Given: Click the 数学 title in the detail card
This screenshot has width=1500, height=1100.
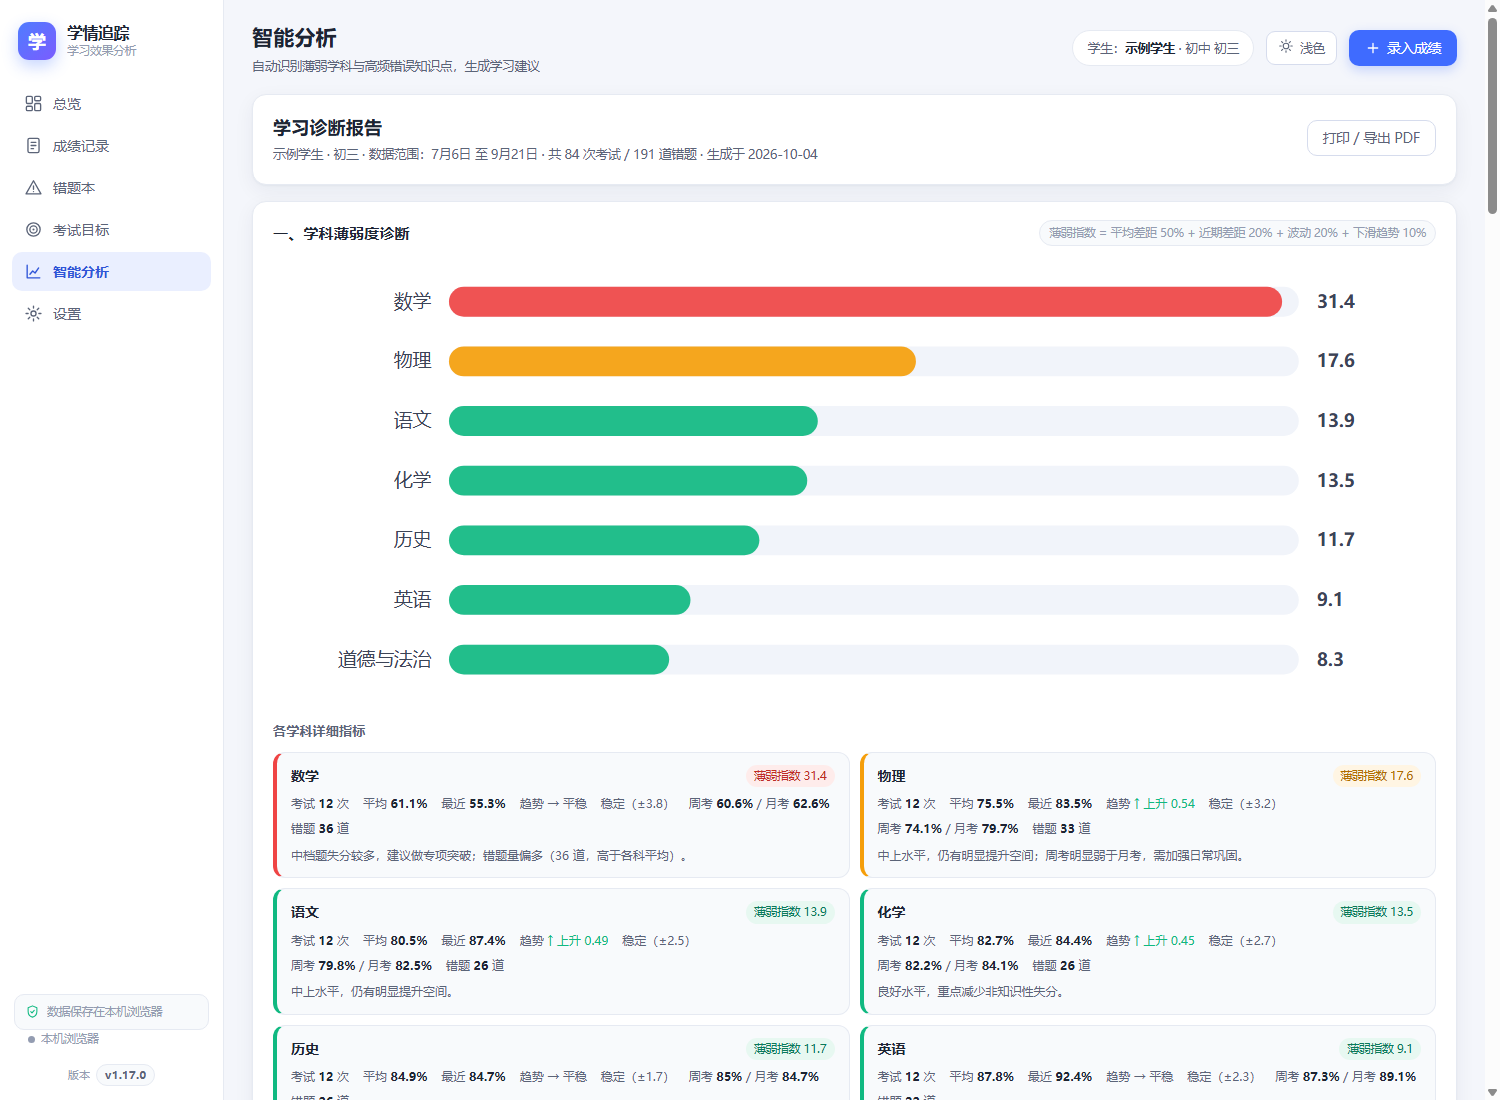Looking at the screenshot, I should [305, 776].
